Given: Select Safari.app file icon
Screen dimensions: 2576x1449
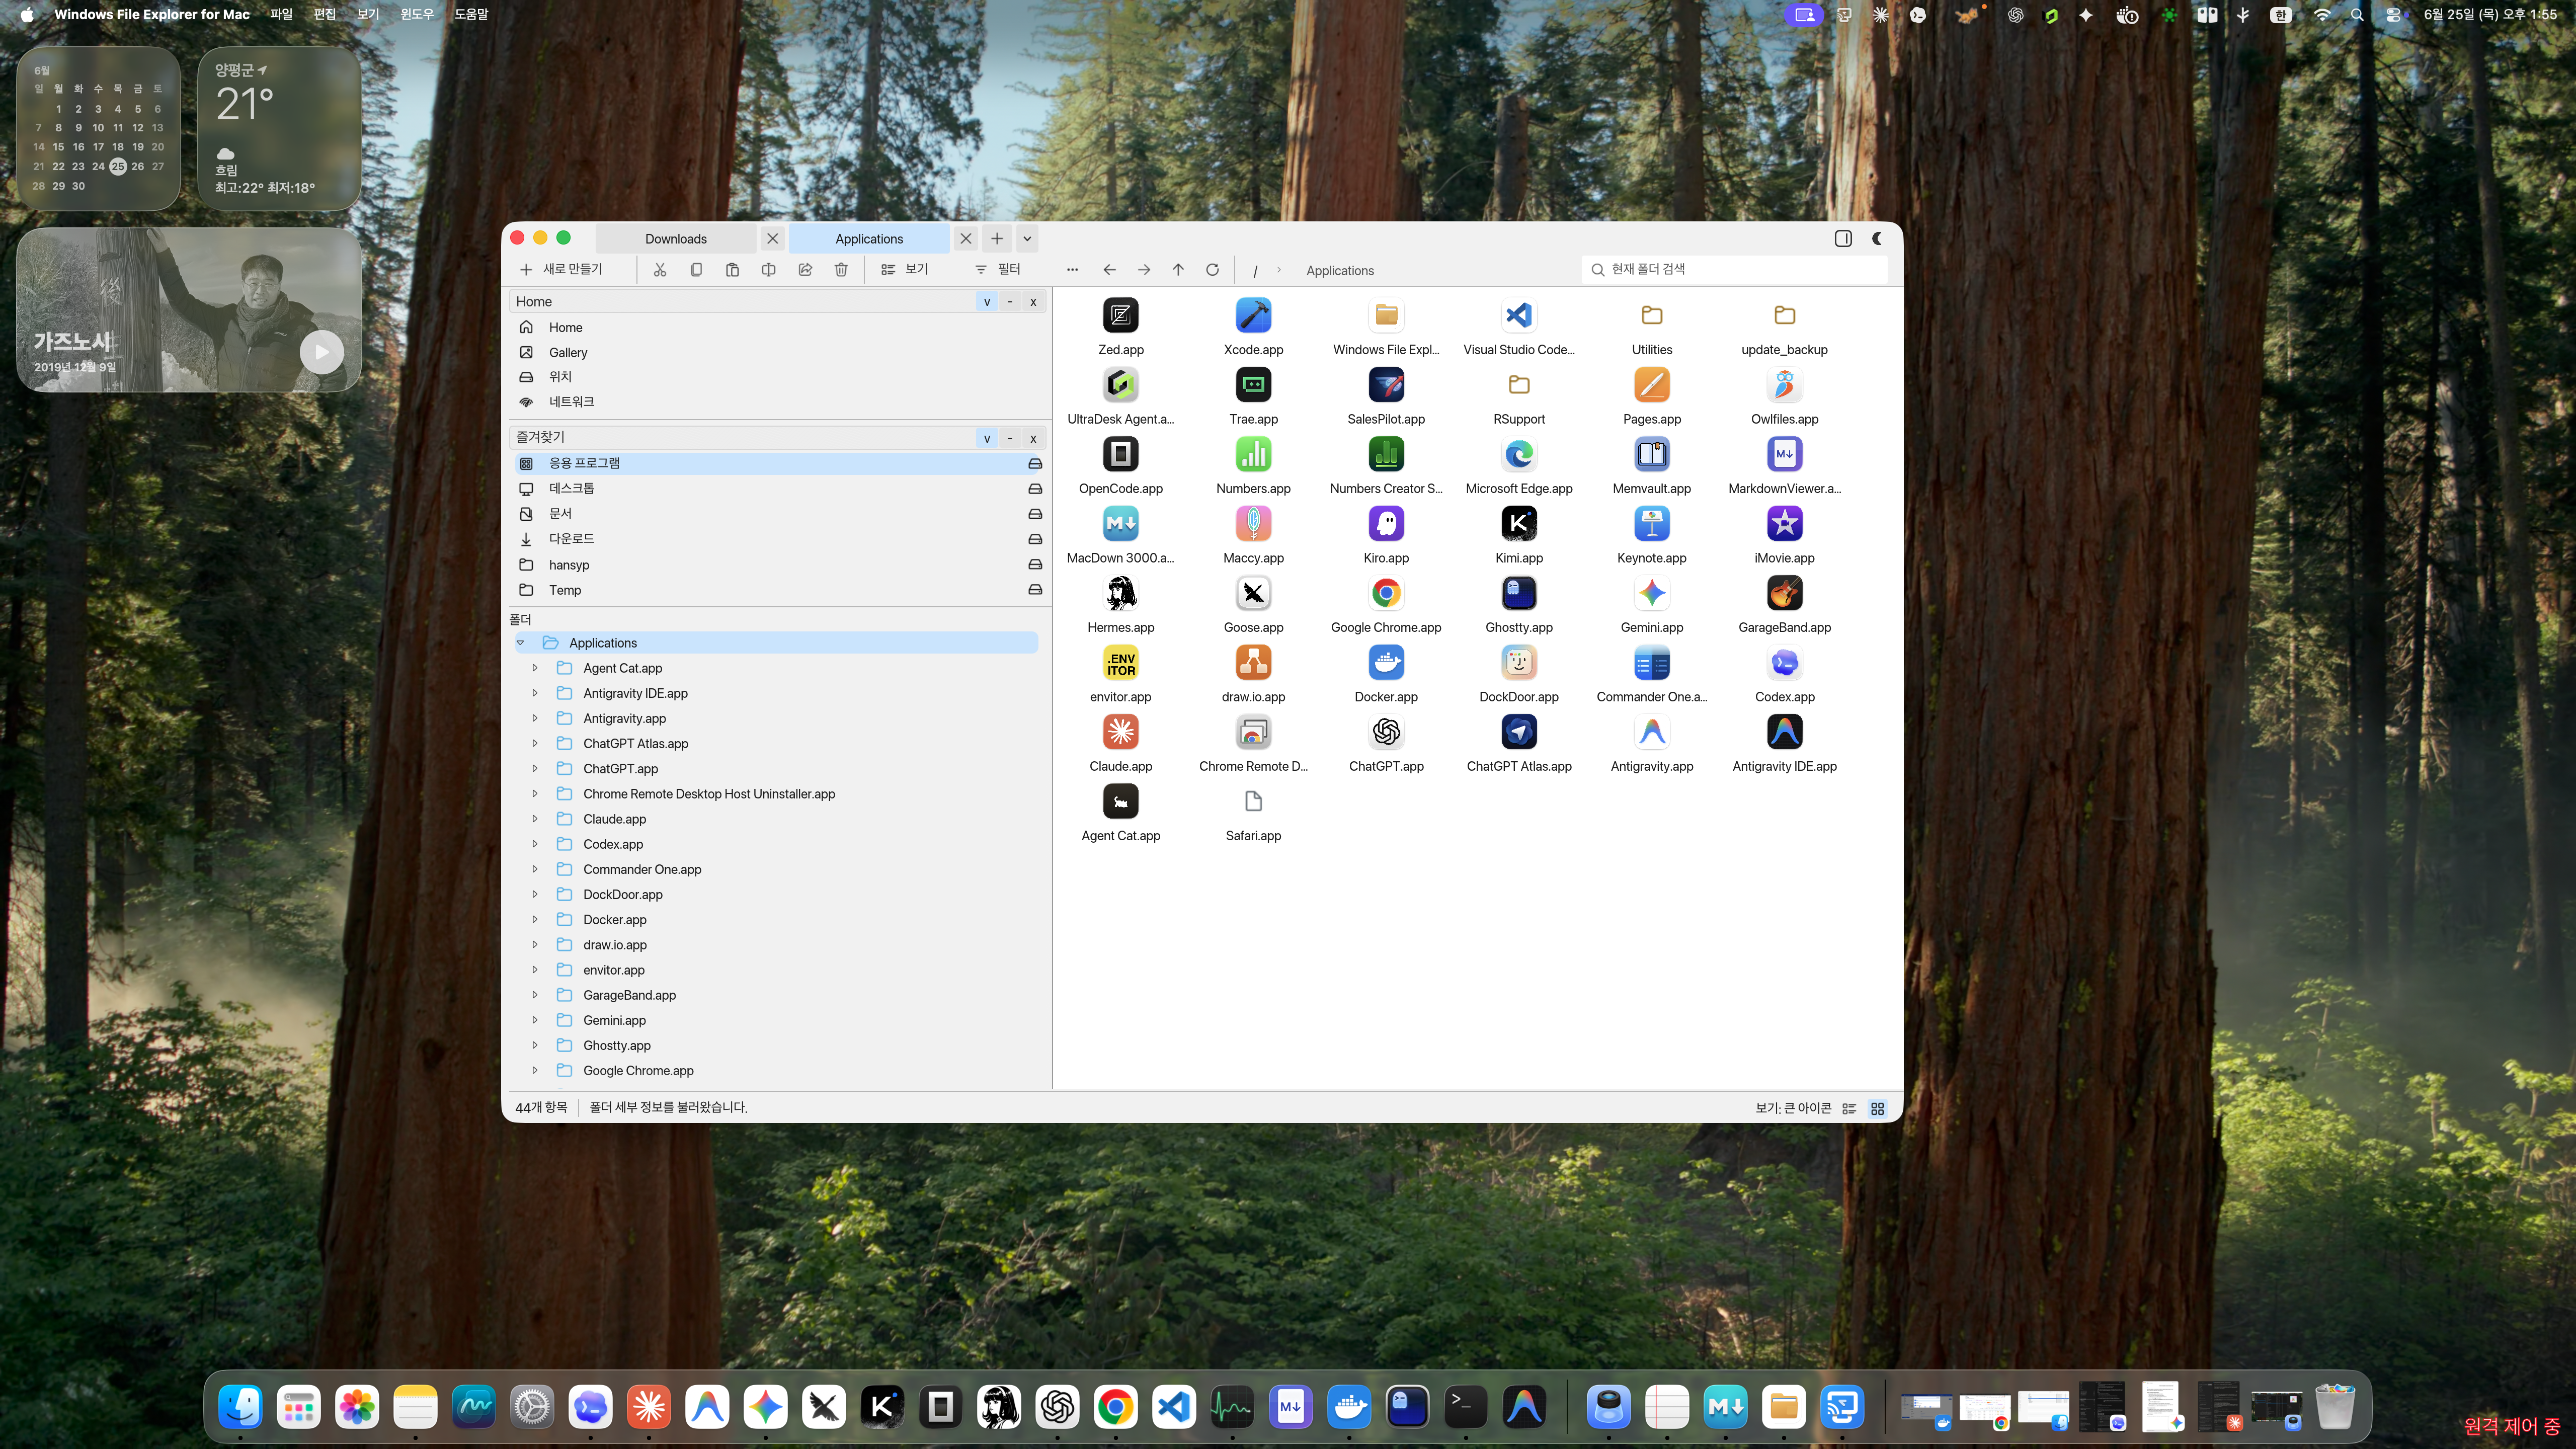Looking at the screenshot, I should click(x=1253, y=802).
